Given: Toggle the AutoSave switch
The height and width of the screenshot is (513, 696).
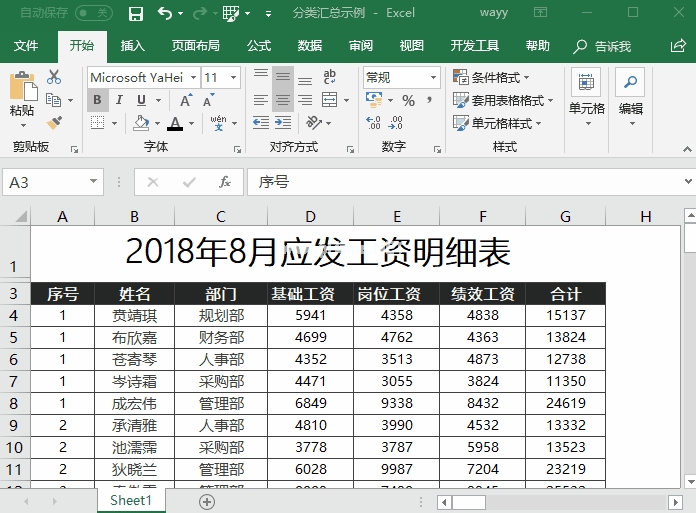Looking at the screenshot, I should (x=94, y=13).
